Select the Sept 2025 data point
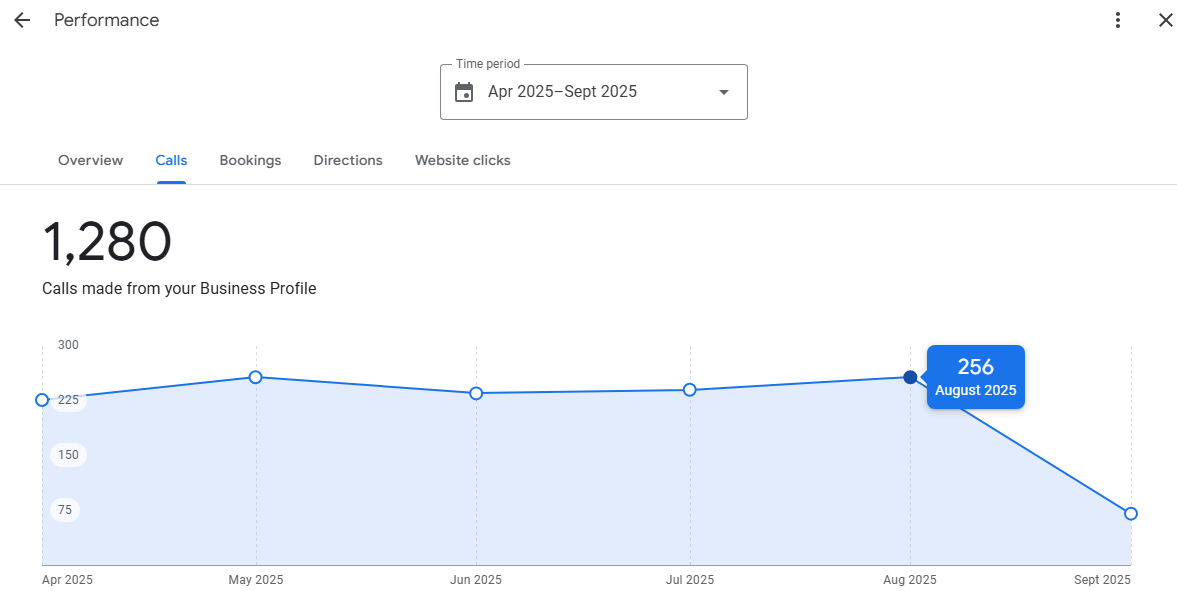 click(1131, 513)
